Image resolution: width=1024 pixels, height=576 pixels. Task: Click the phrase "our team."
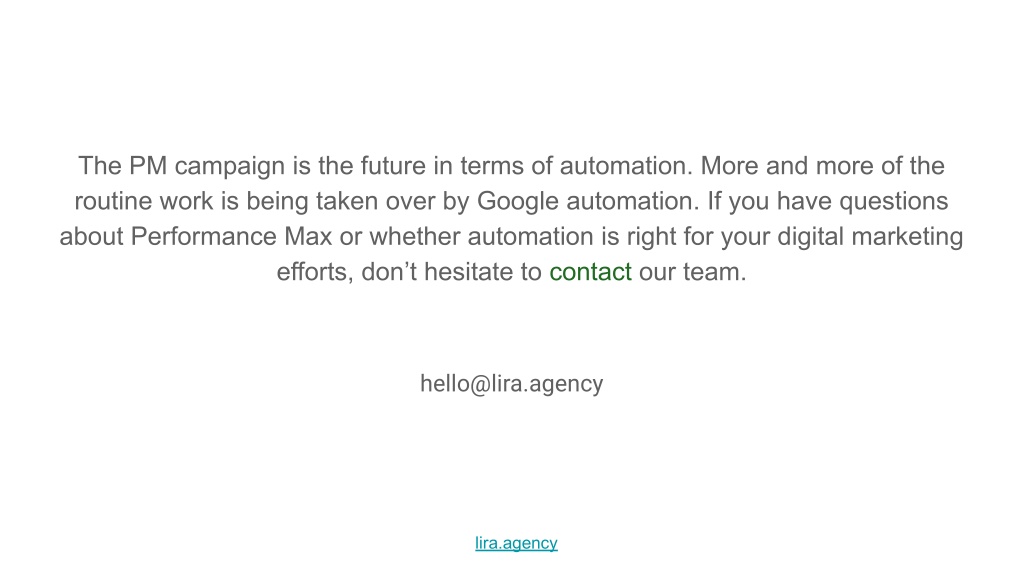pyautogui.click(x=692, y=272)
